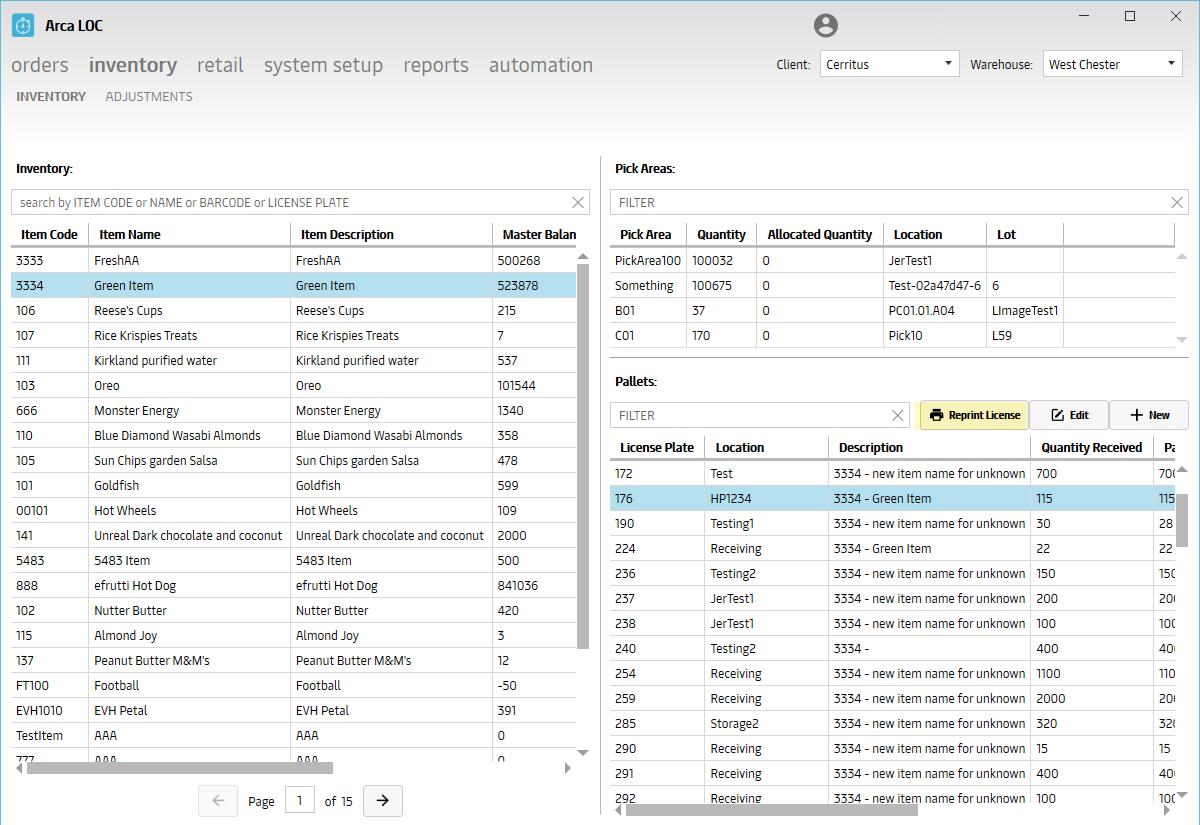Select item FT100 Football row

[293, 685]
